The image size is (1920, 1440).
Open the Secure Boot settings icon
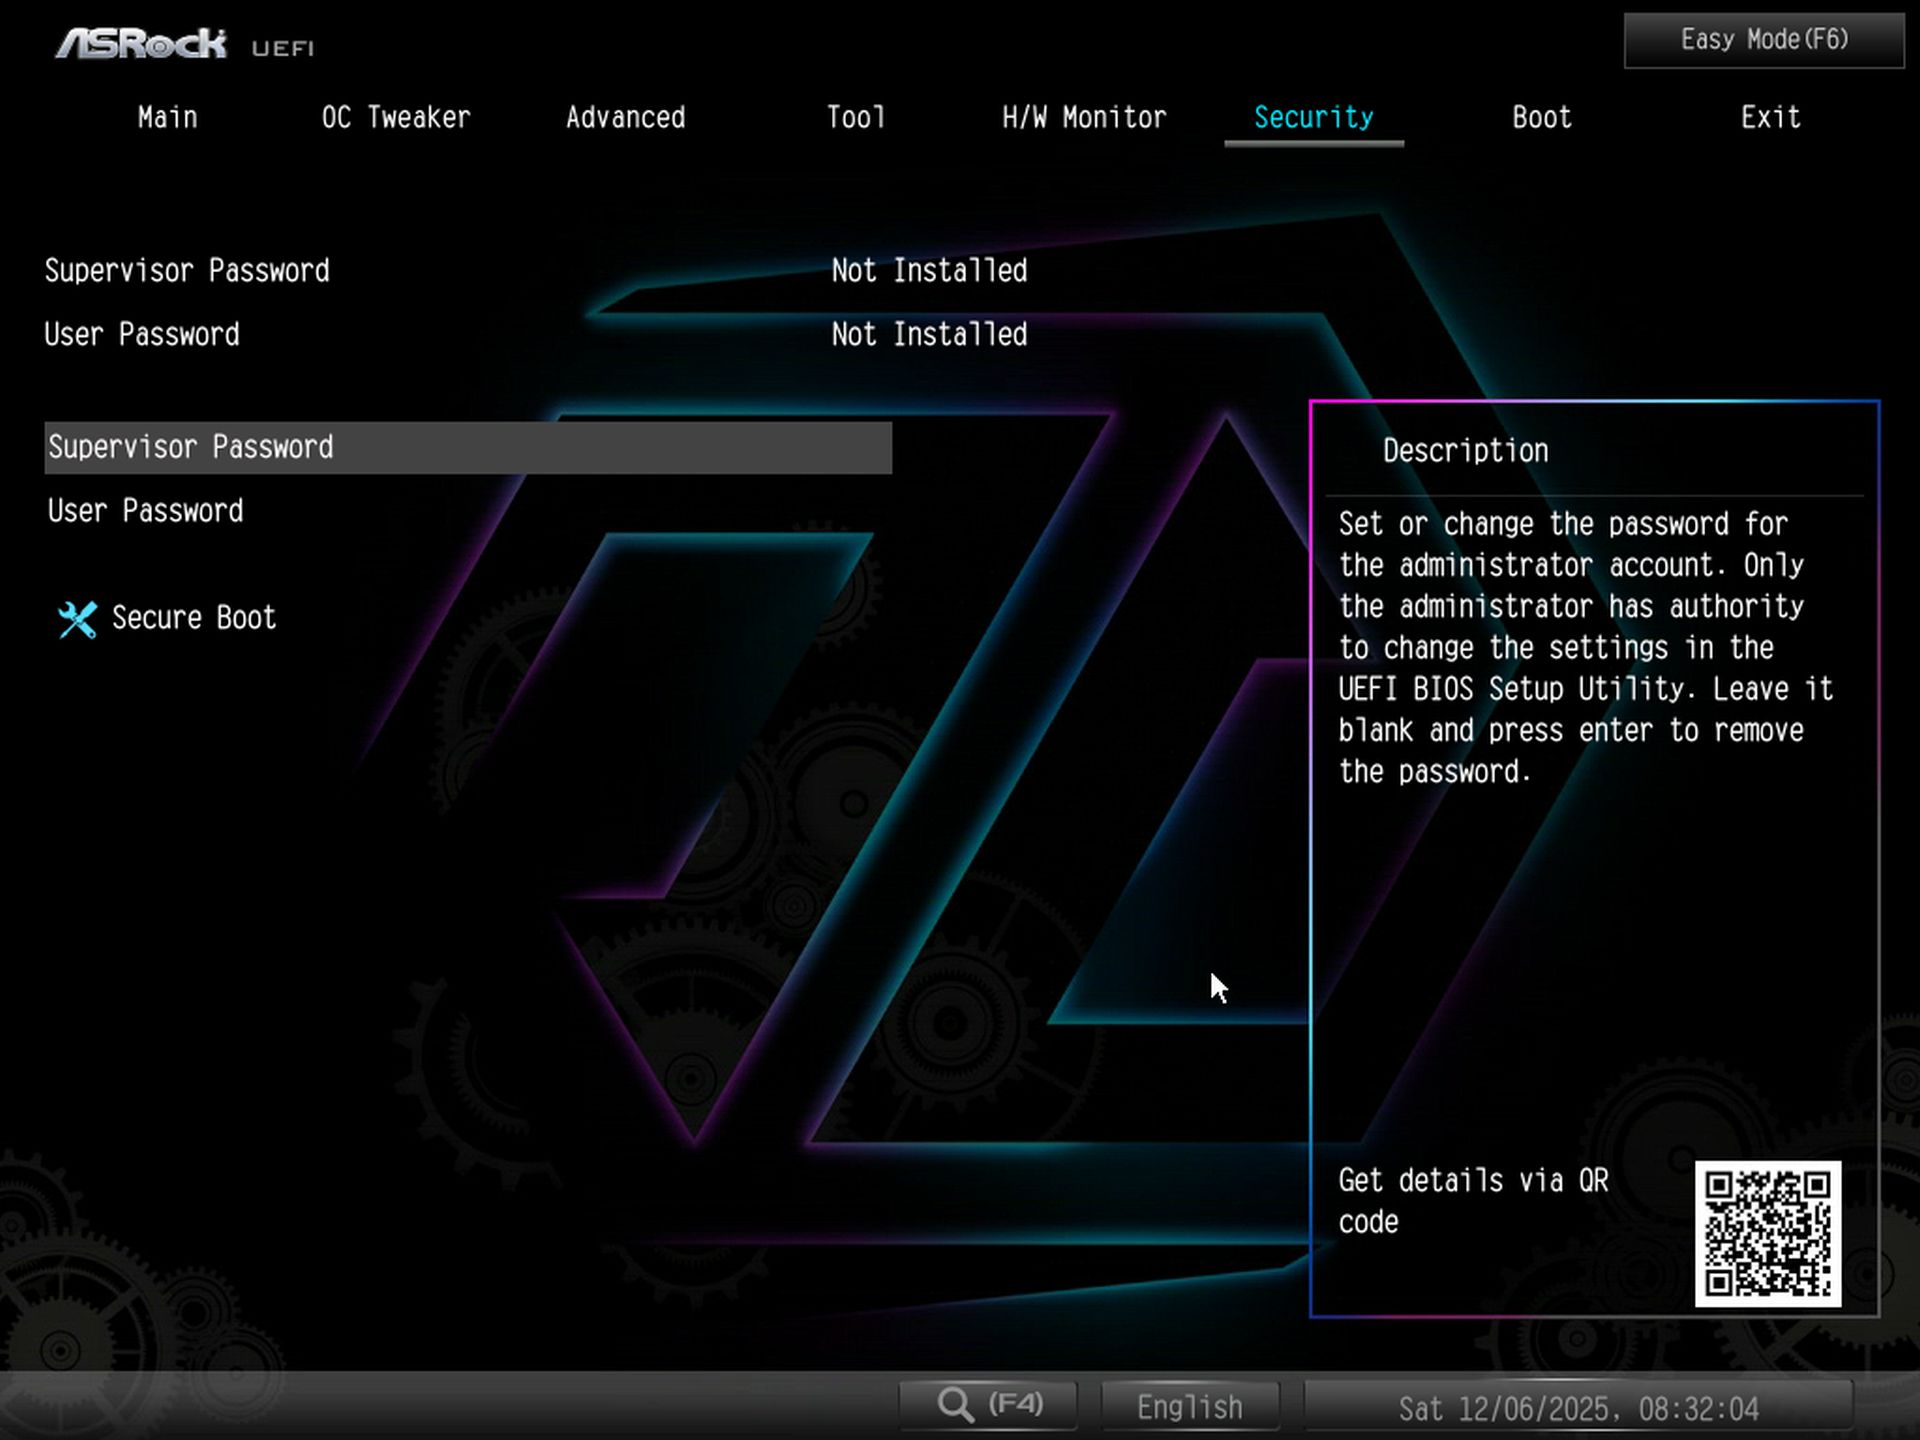[77, 618]
